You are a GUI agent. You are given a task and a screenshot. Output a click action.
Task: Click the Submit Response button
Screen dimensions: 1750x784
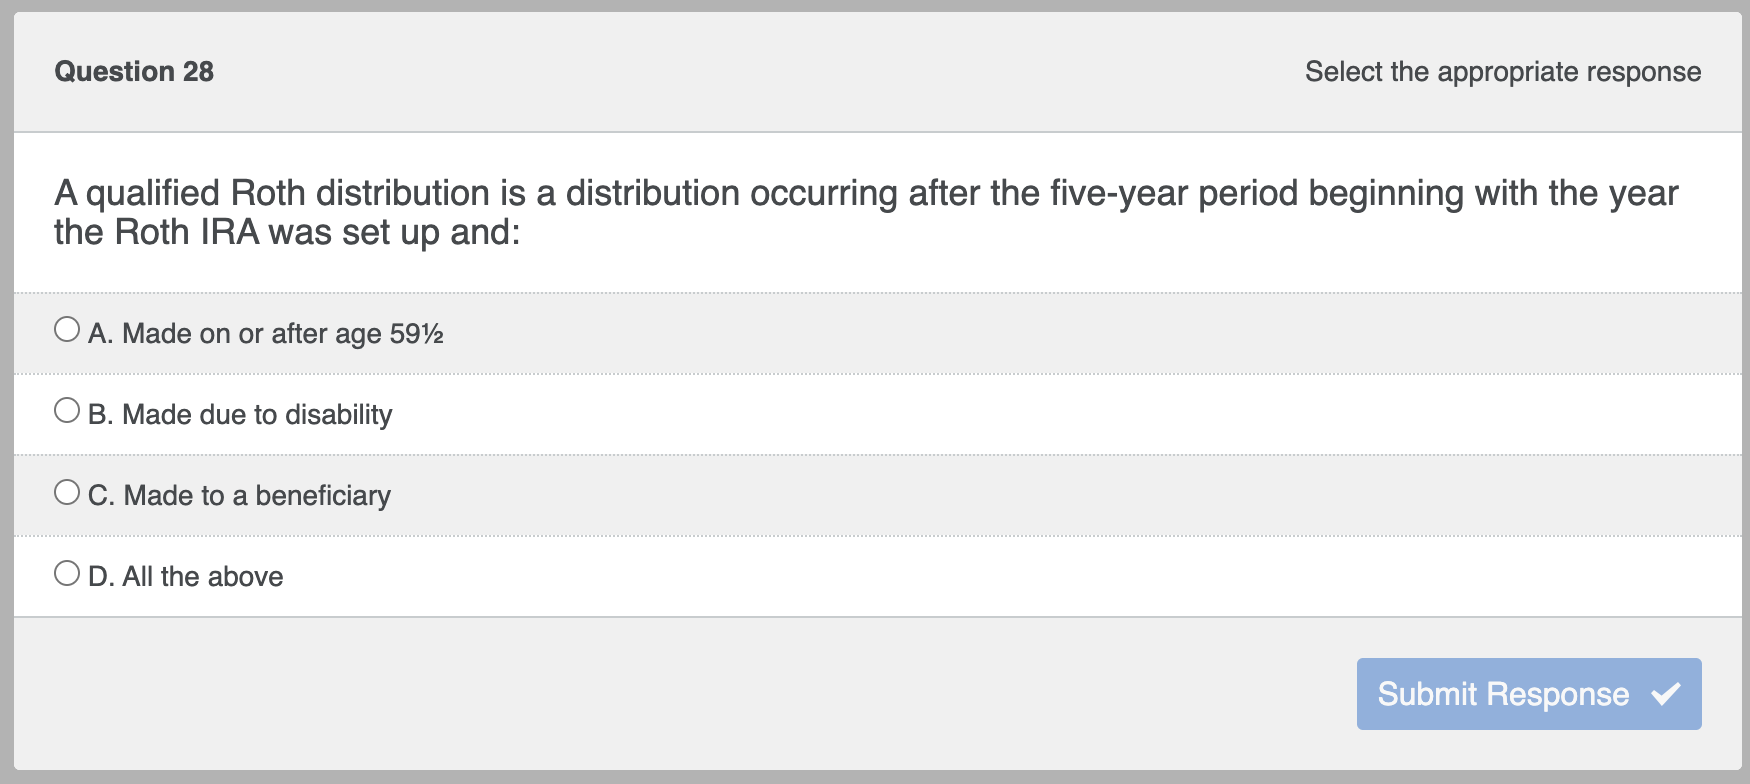point(1528,693)
